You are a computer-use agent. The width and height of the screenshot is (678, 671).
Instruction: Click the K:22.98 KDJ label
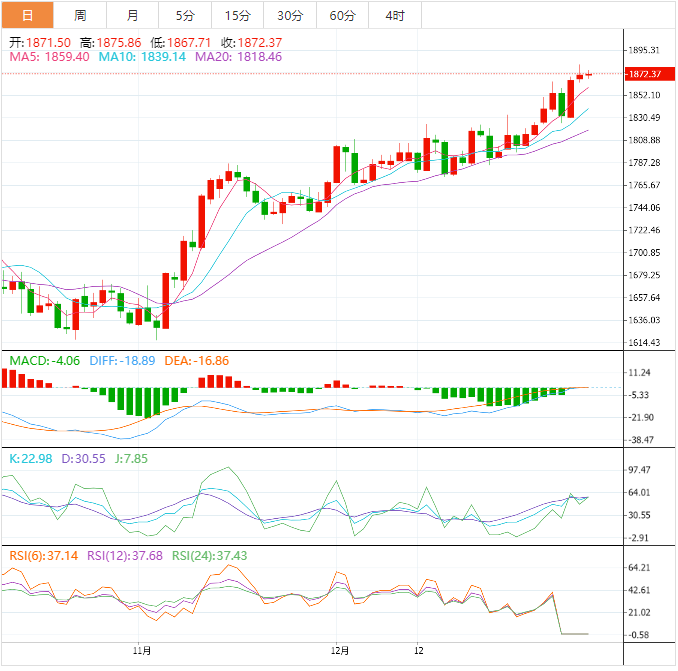(x=32, y=456)
